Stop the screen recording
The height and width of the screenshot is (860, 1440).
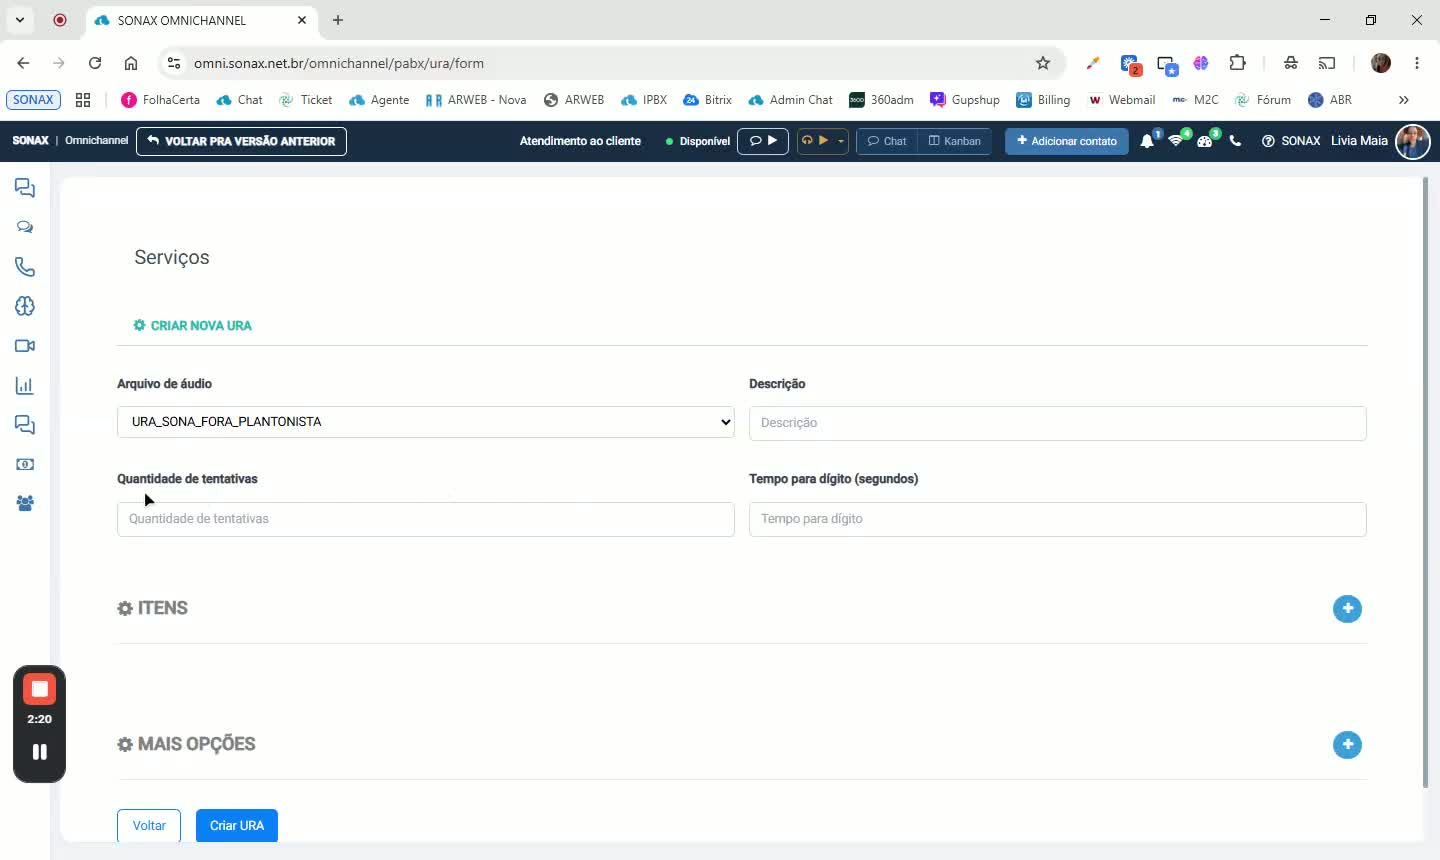point(39,689)
